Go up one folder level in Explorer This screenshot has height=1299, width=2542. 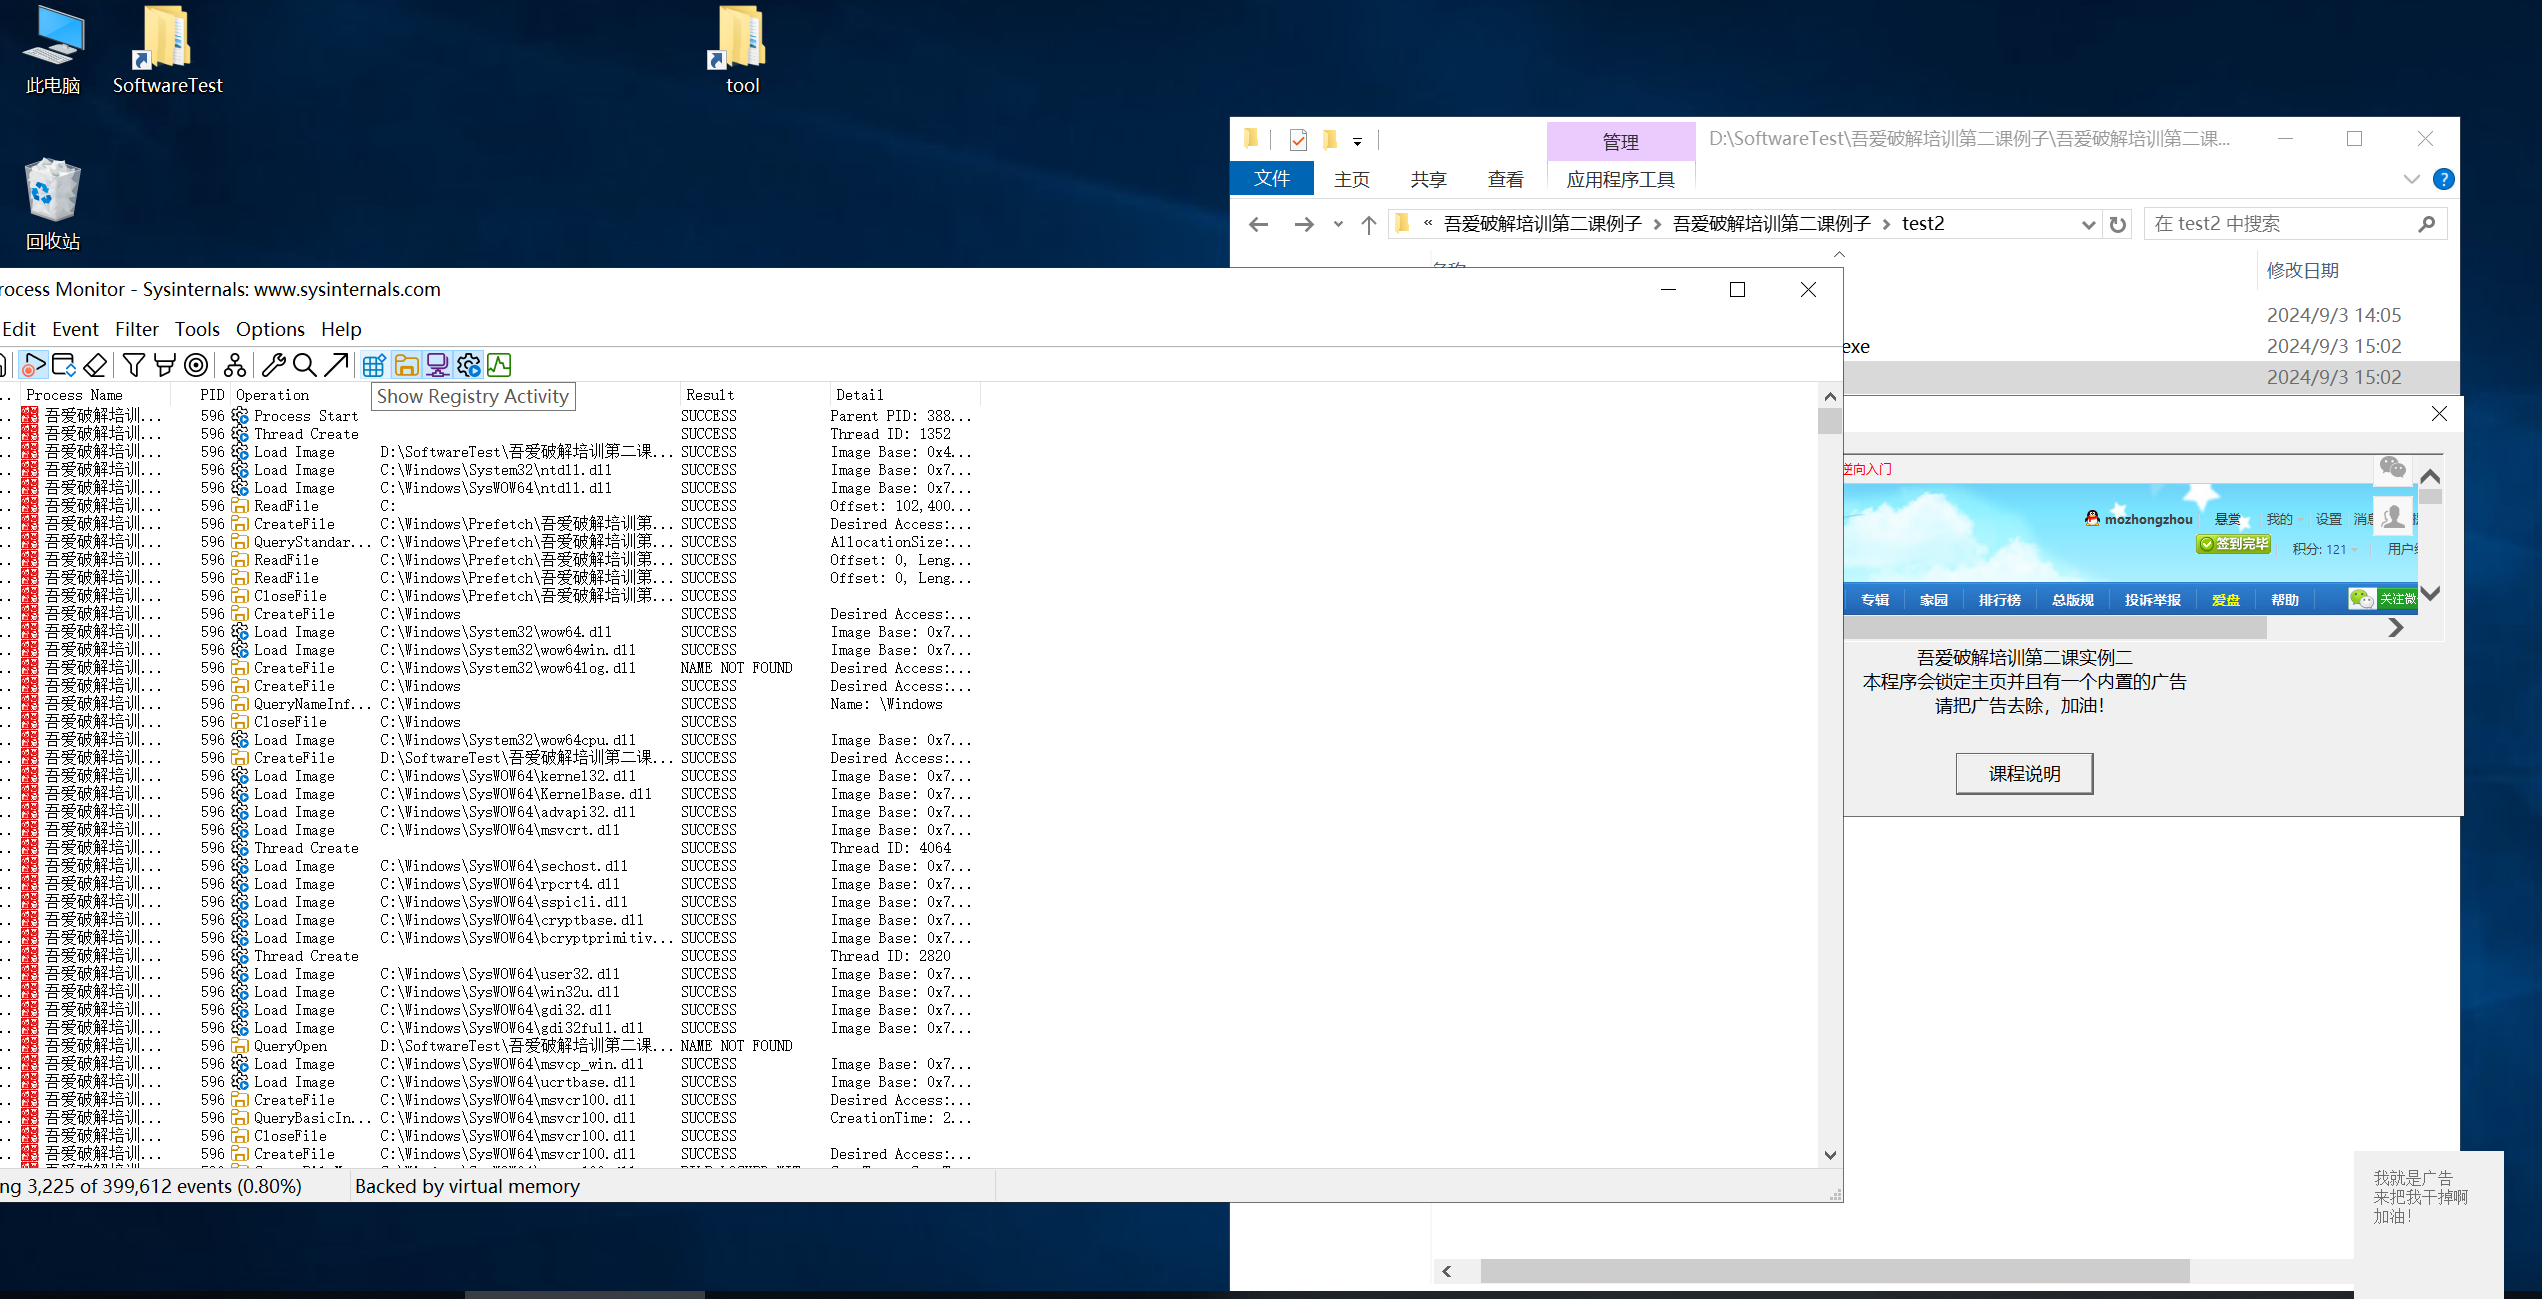tap(1368, 224)
